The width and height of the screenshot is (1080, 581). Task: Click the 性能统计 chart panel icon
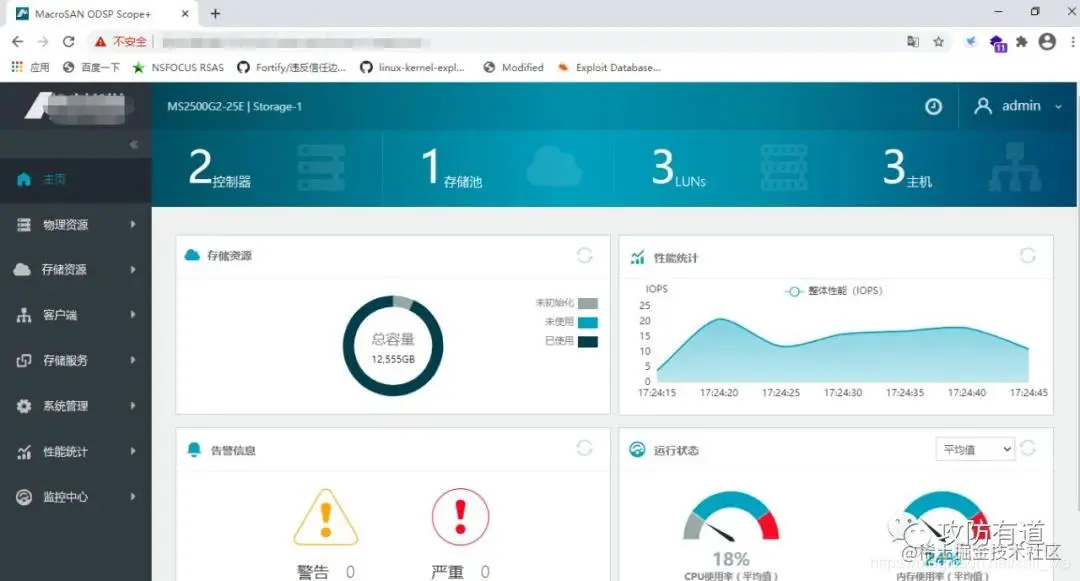click(637, 257)
